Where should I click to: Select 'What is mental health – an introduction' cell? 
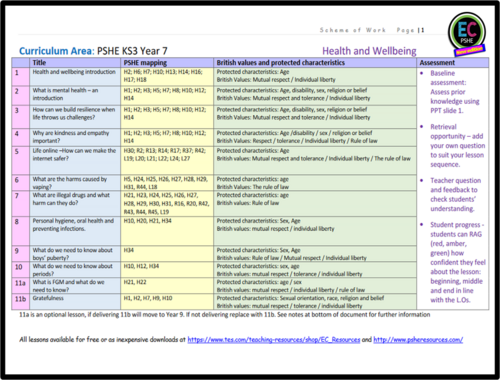(75, 96)
